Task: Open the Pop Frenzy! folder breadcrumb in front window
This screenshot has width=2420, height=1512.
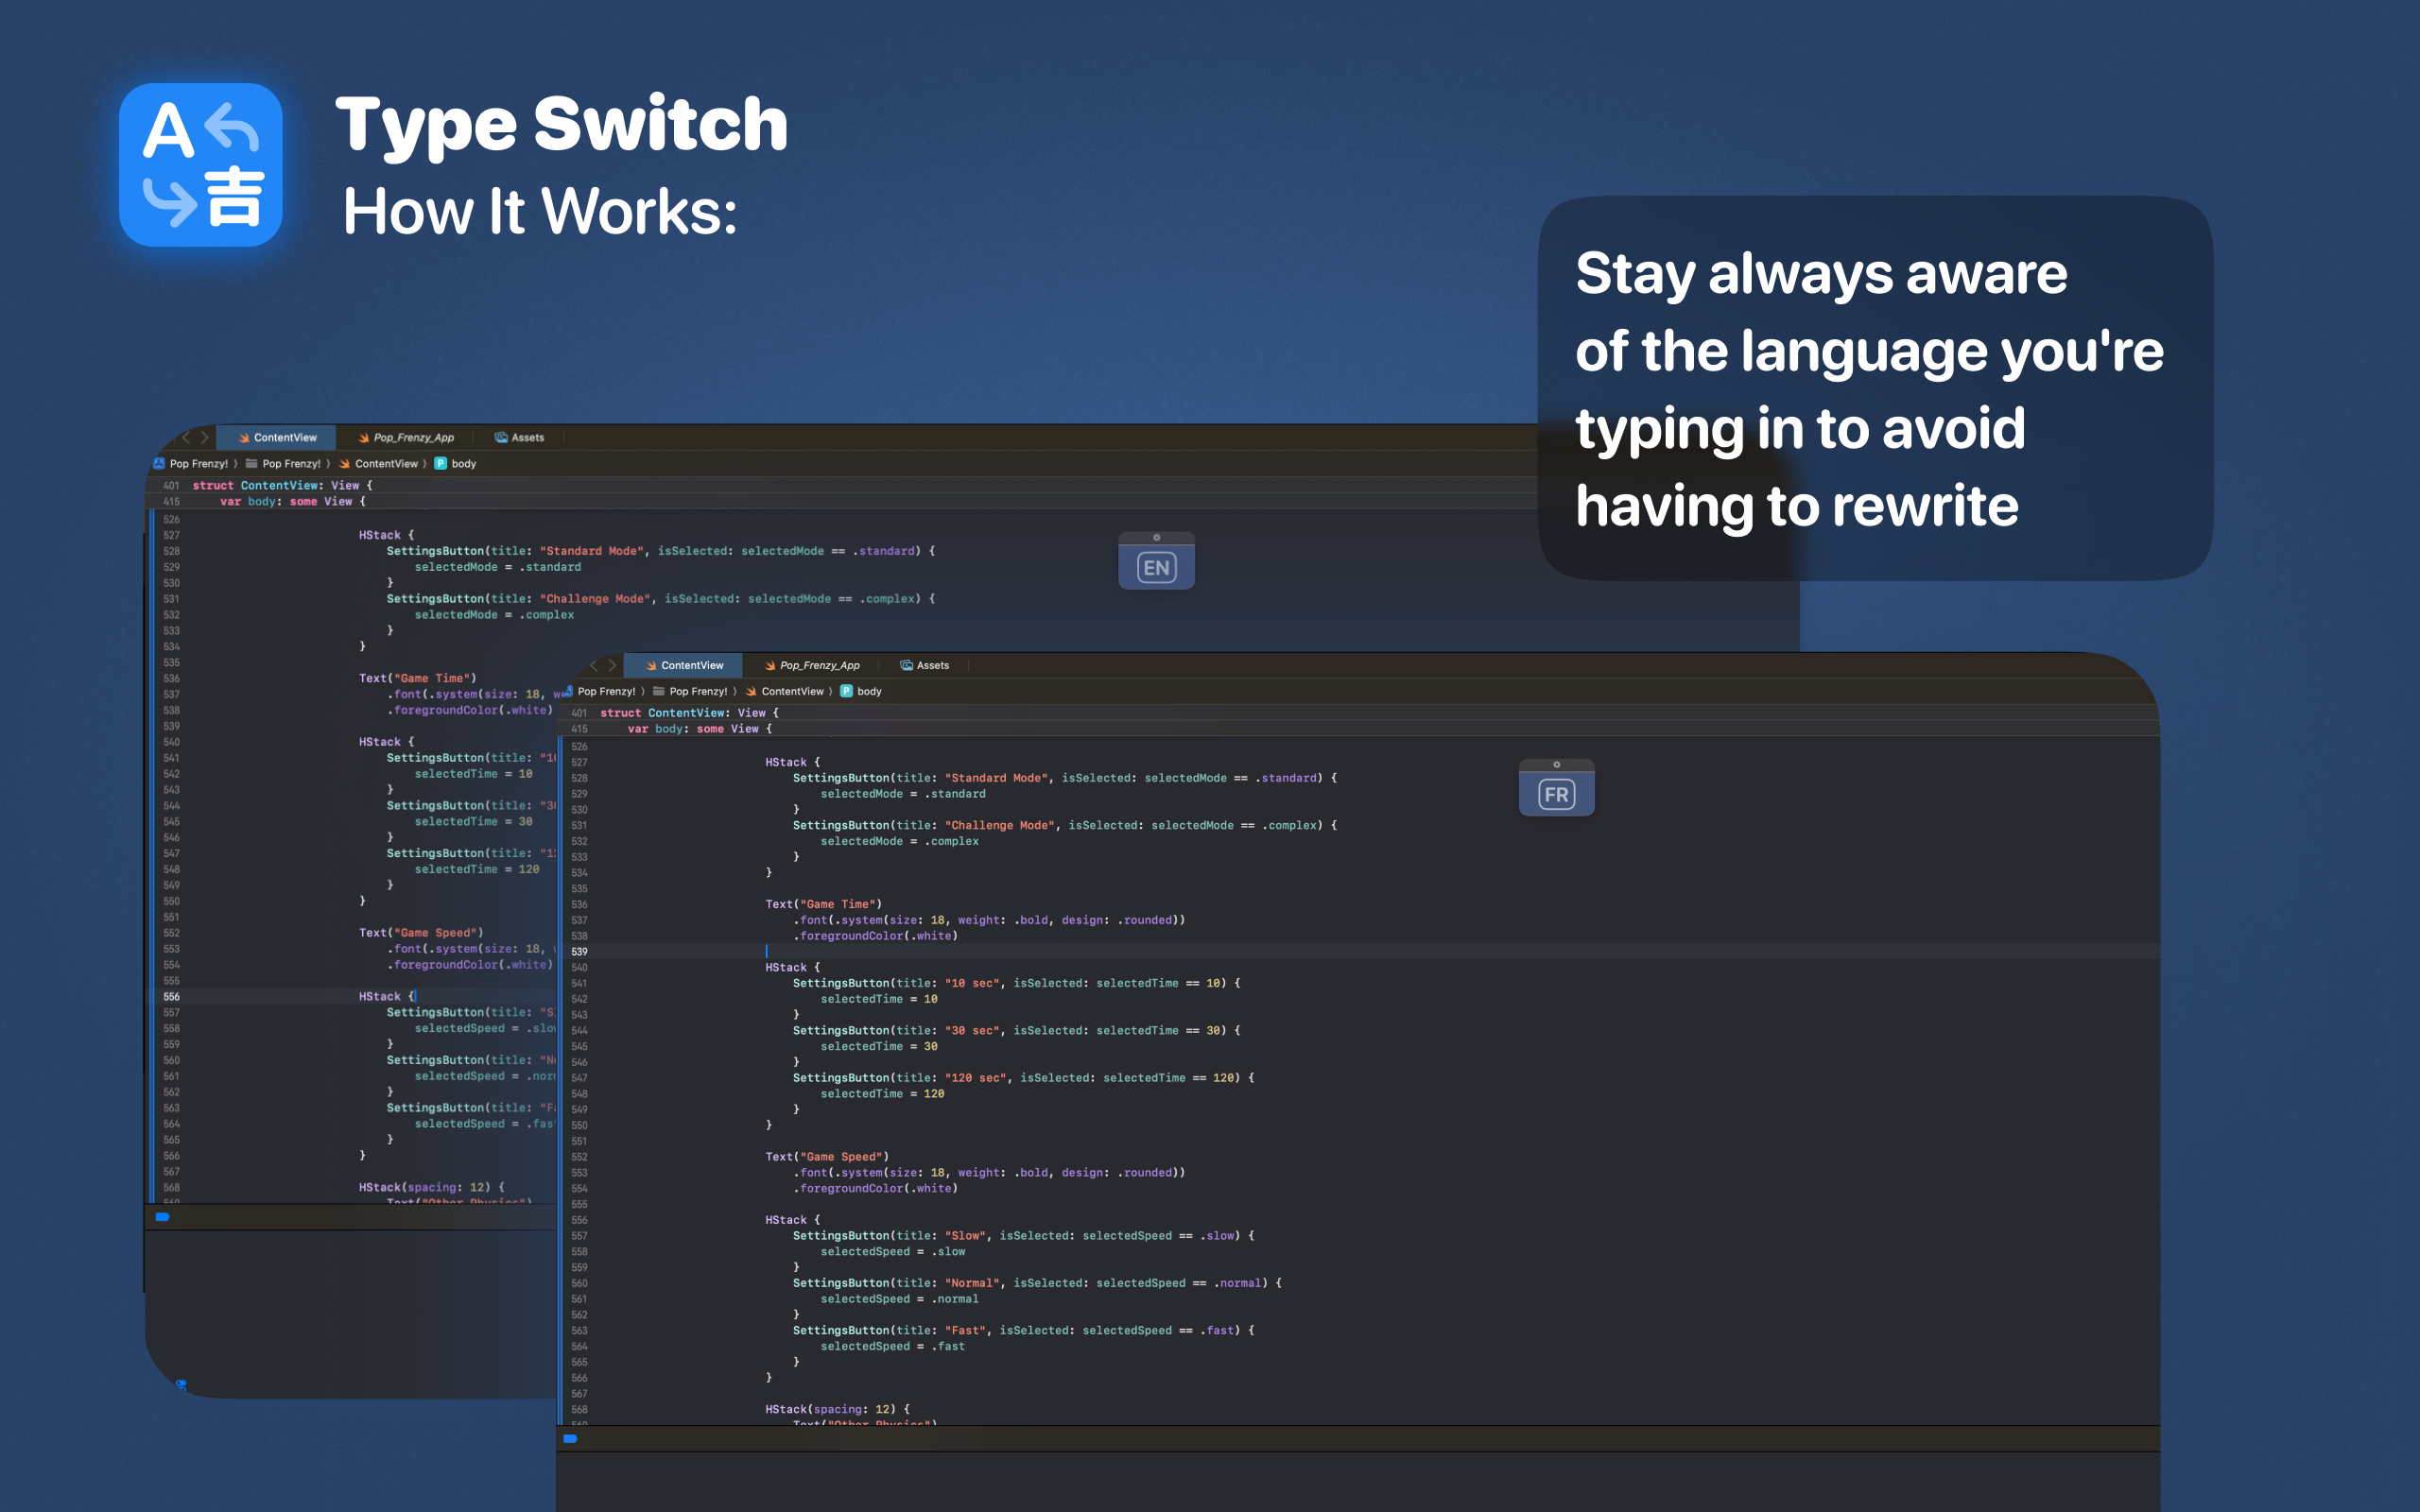Action: point(690,691)
